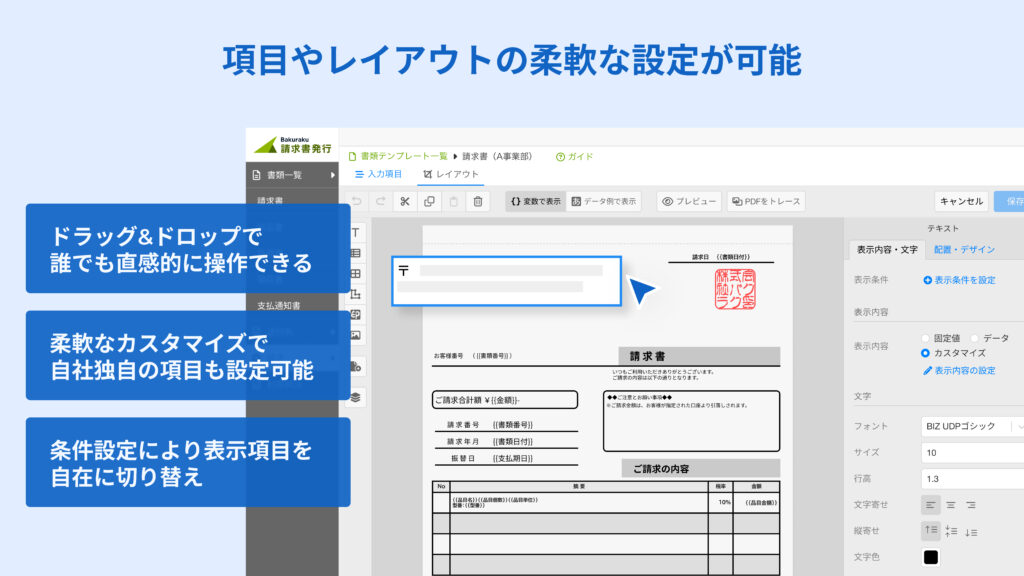Click the copy icon in toolbar
Image resolution: width=1024 pixels, height=576 pixels.
point(429,201)
